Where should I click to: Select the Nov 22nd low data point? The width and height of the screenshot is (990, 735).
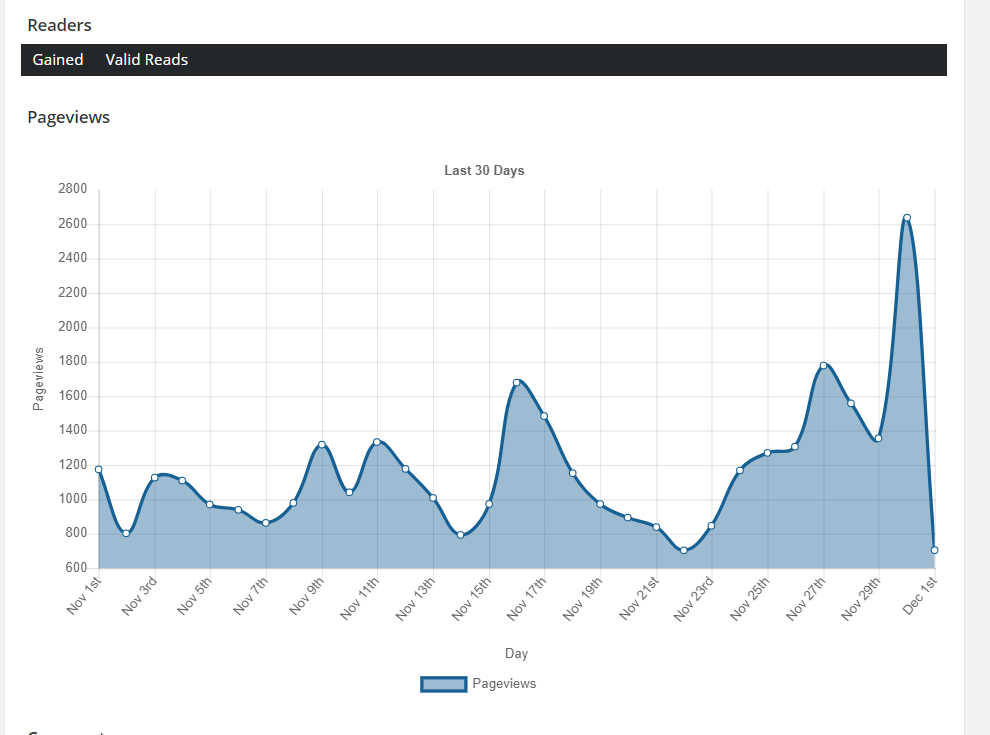[684, 551]
